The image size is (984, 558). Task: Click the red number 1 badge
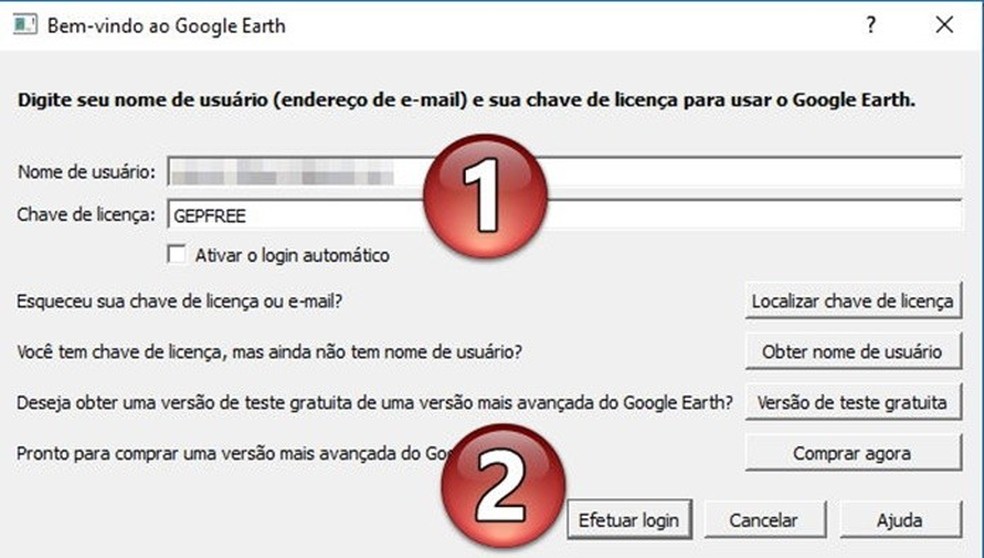coord(485,196)
